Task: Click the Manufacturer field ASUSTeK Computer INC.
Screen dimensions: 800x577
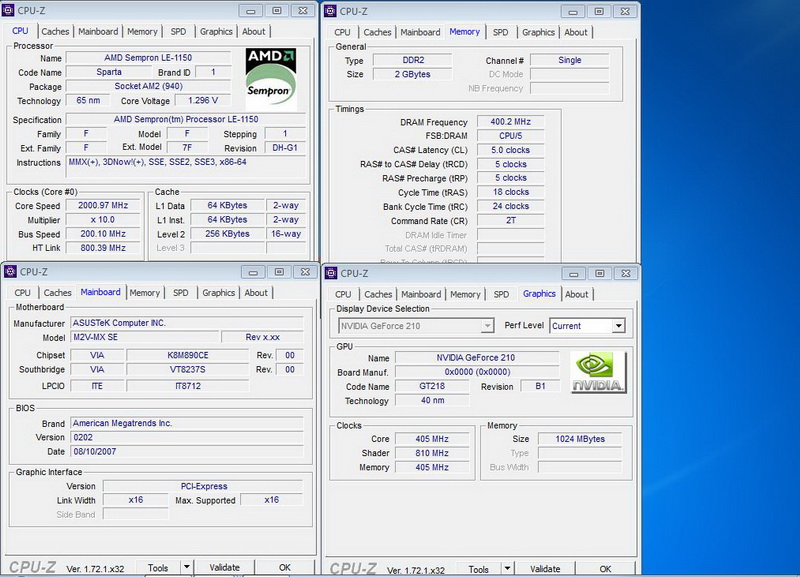Action: (187, 323)
